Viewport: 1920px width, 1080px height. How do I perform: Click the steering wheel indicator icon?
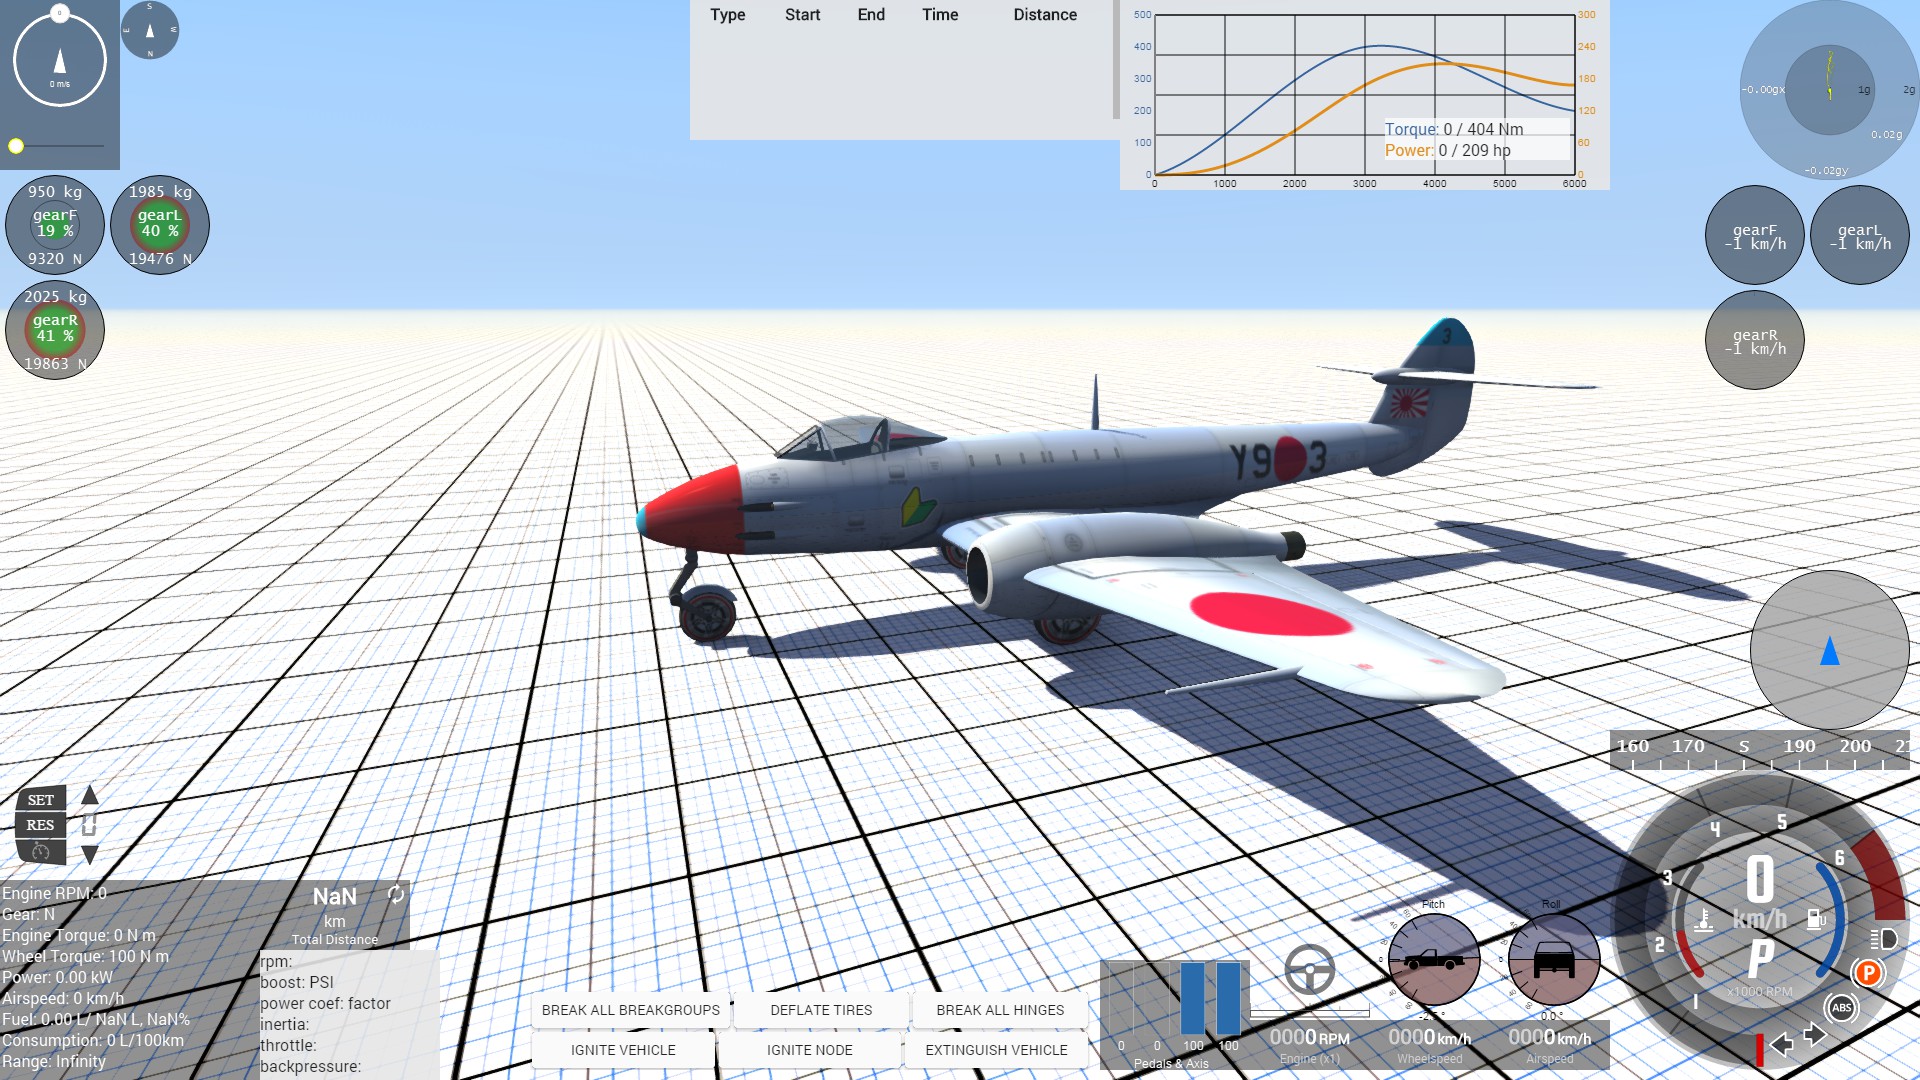pyautogui.click(x=1309, y=969)
